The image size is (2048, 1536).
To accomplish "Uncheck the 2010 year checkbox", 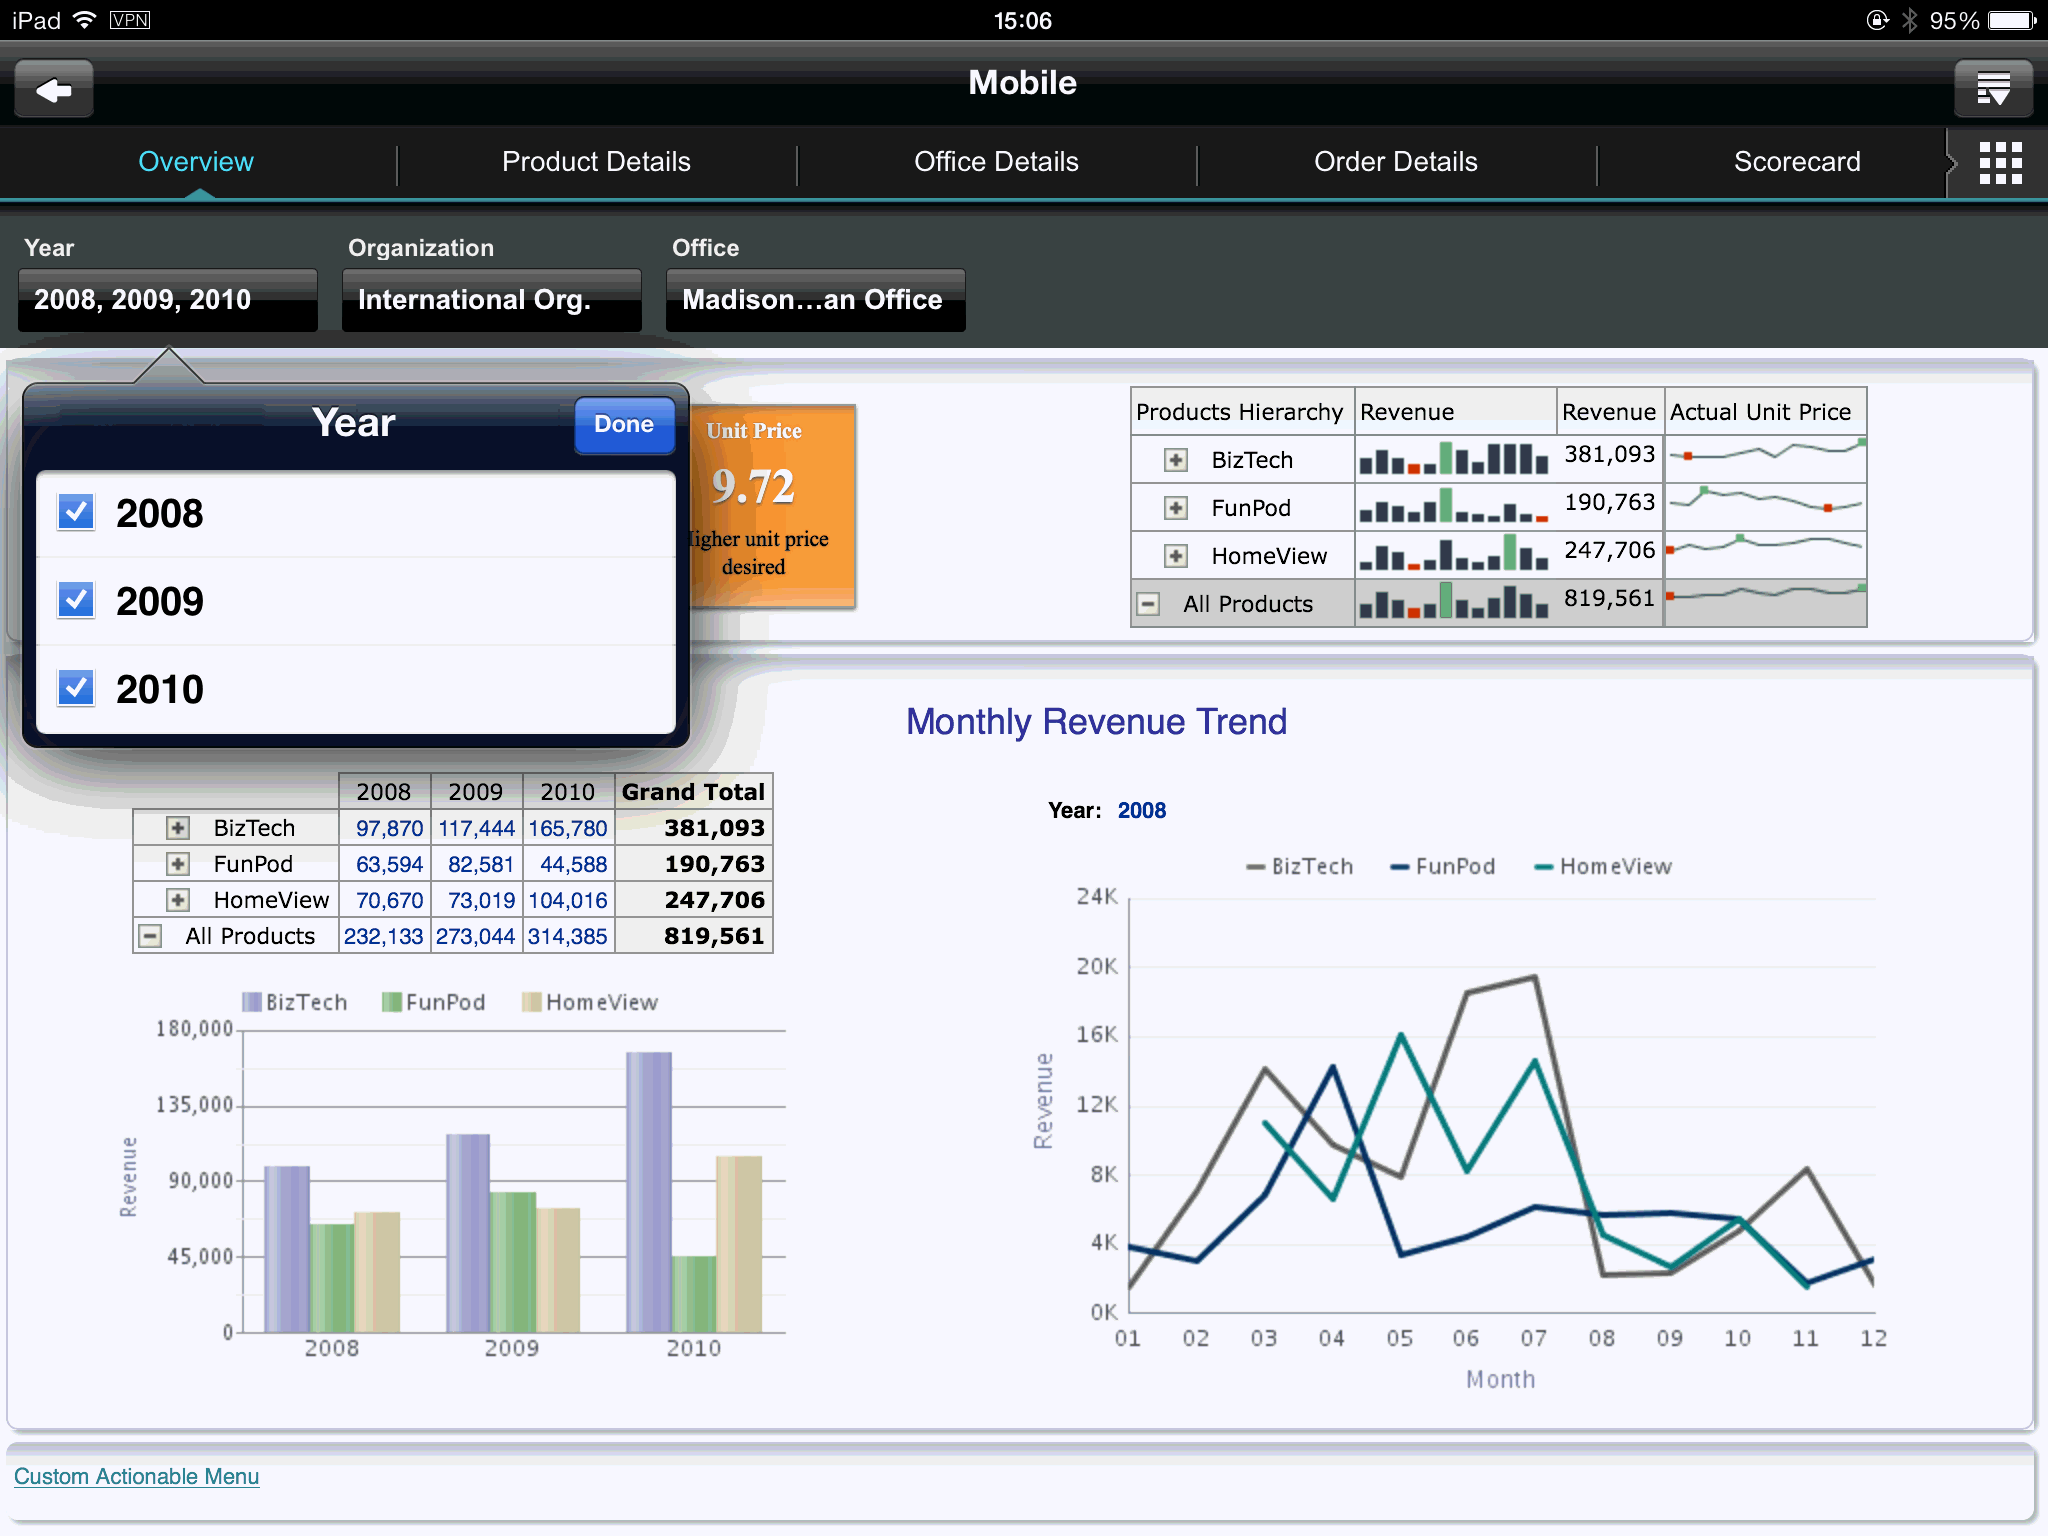I will (76, 688).
